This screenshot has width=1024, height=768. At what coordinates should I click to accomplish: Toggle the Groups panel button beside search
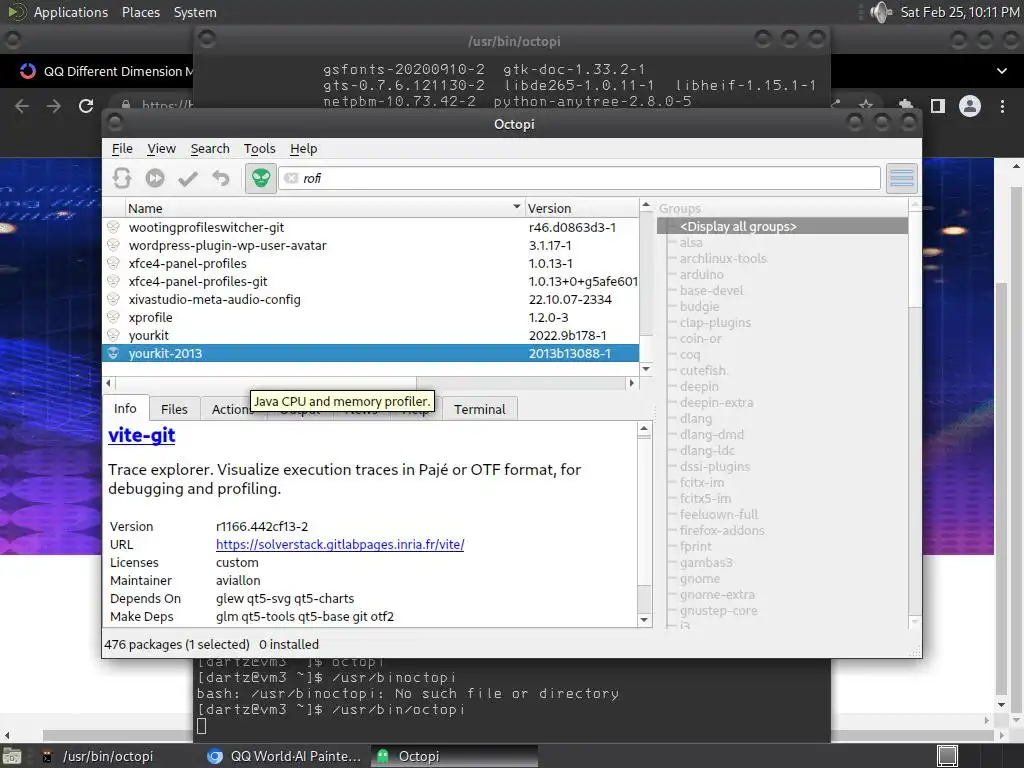902,178
